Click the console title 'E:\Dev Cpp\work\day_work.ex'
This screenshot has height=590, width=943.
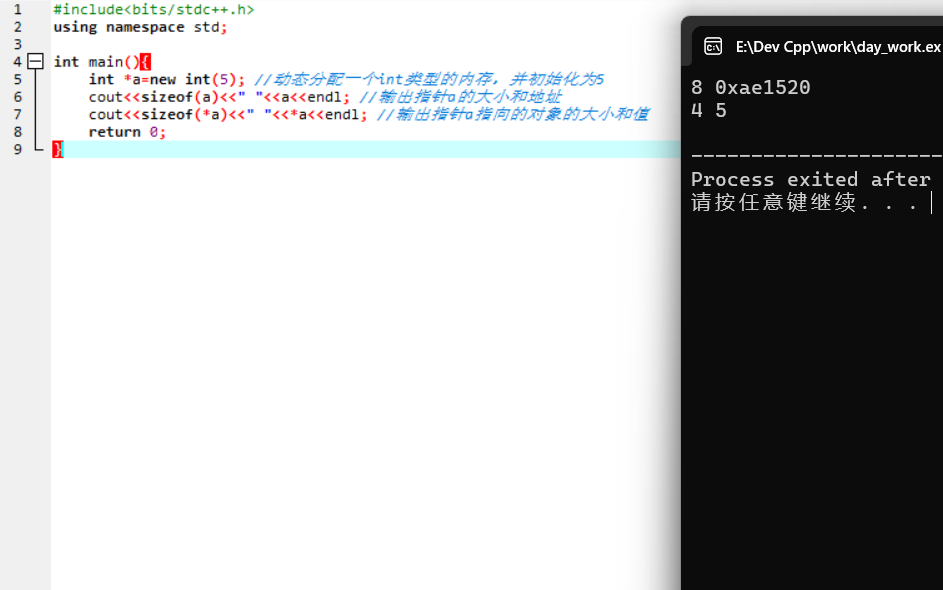click(x=838, y=47)
